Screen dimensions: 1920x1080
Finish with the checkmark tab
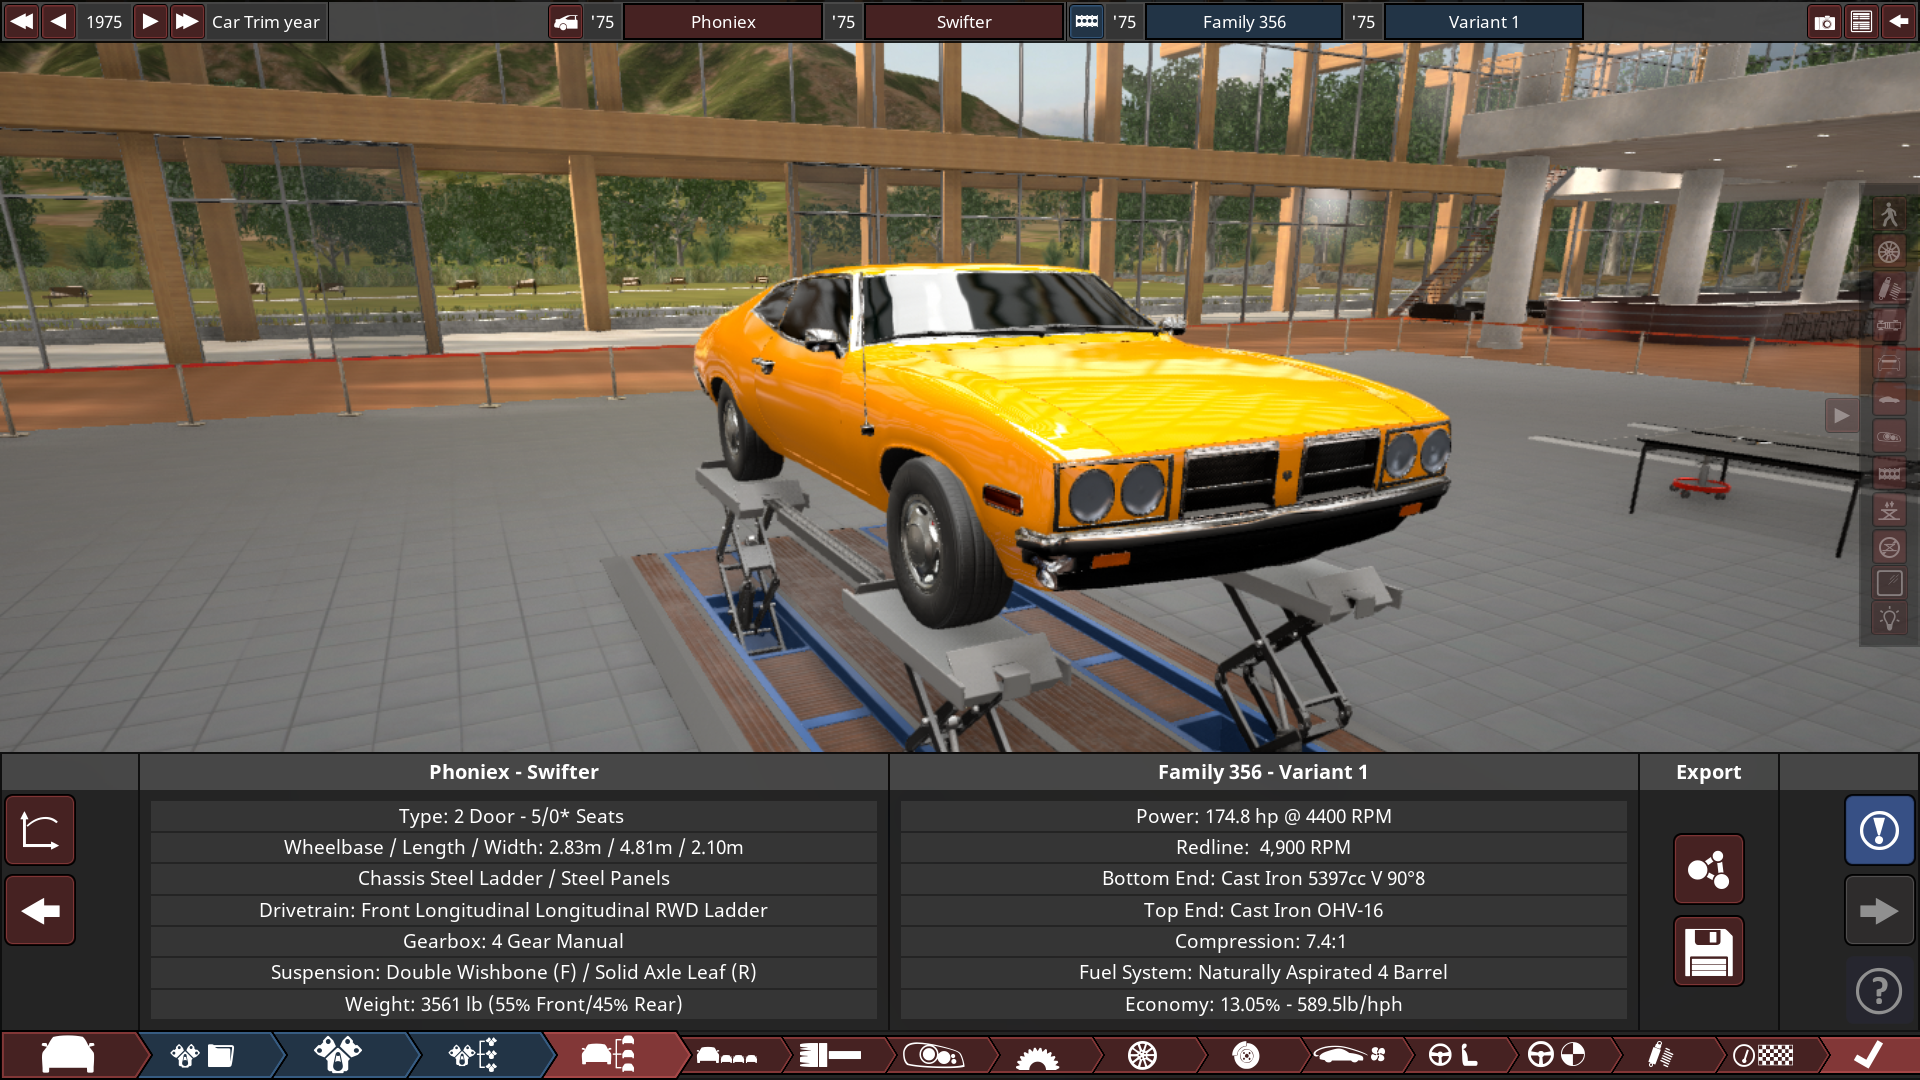(1868, 1055)
